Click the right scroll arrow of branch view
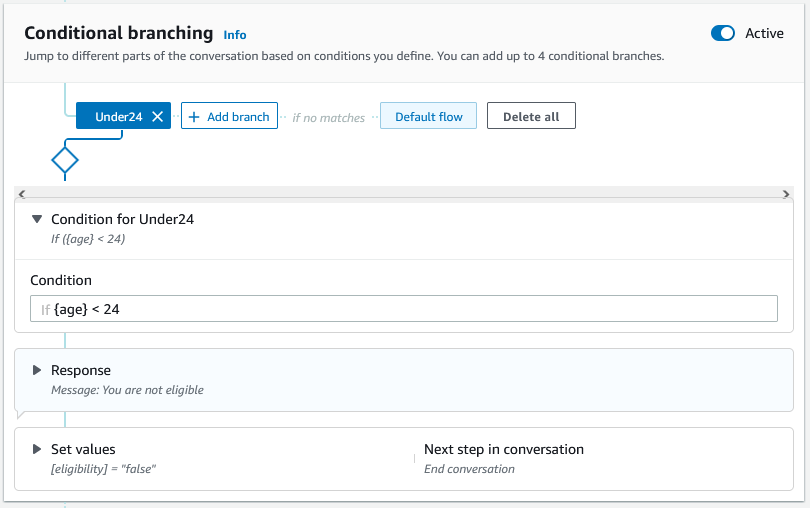This screenshot has width=810, height=508. point(786,194)
